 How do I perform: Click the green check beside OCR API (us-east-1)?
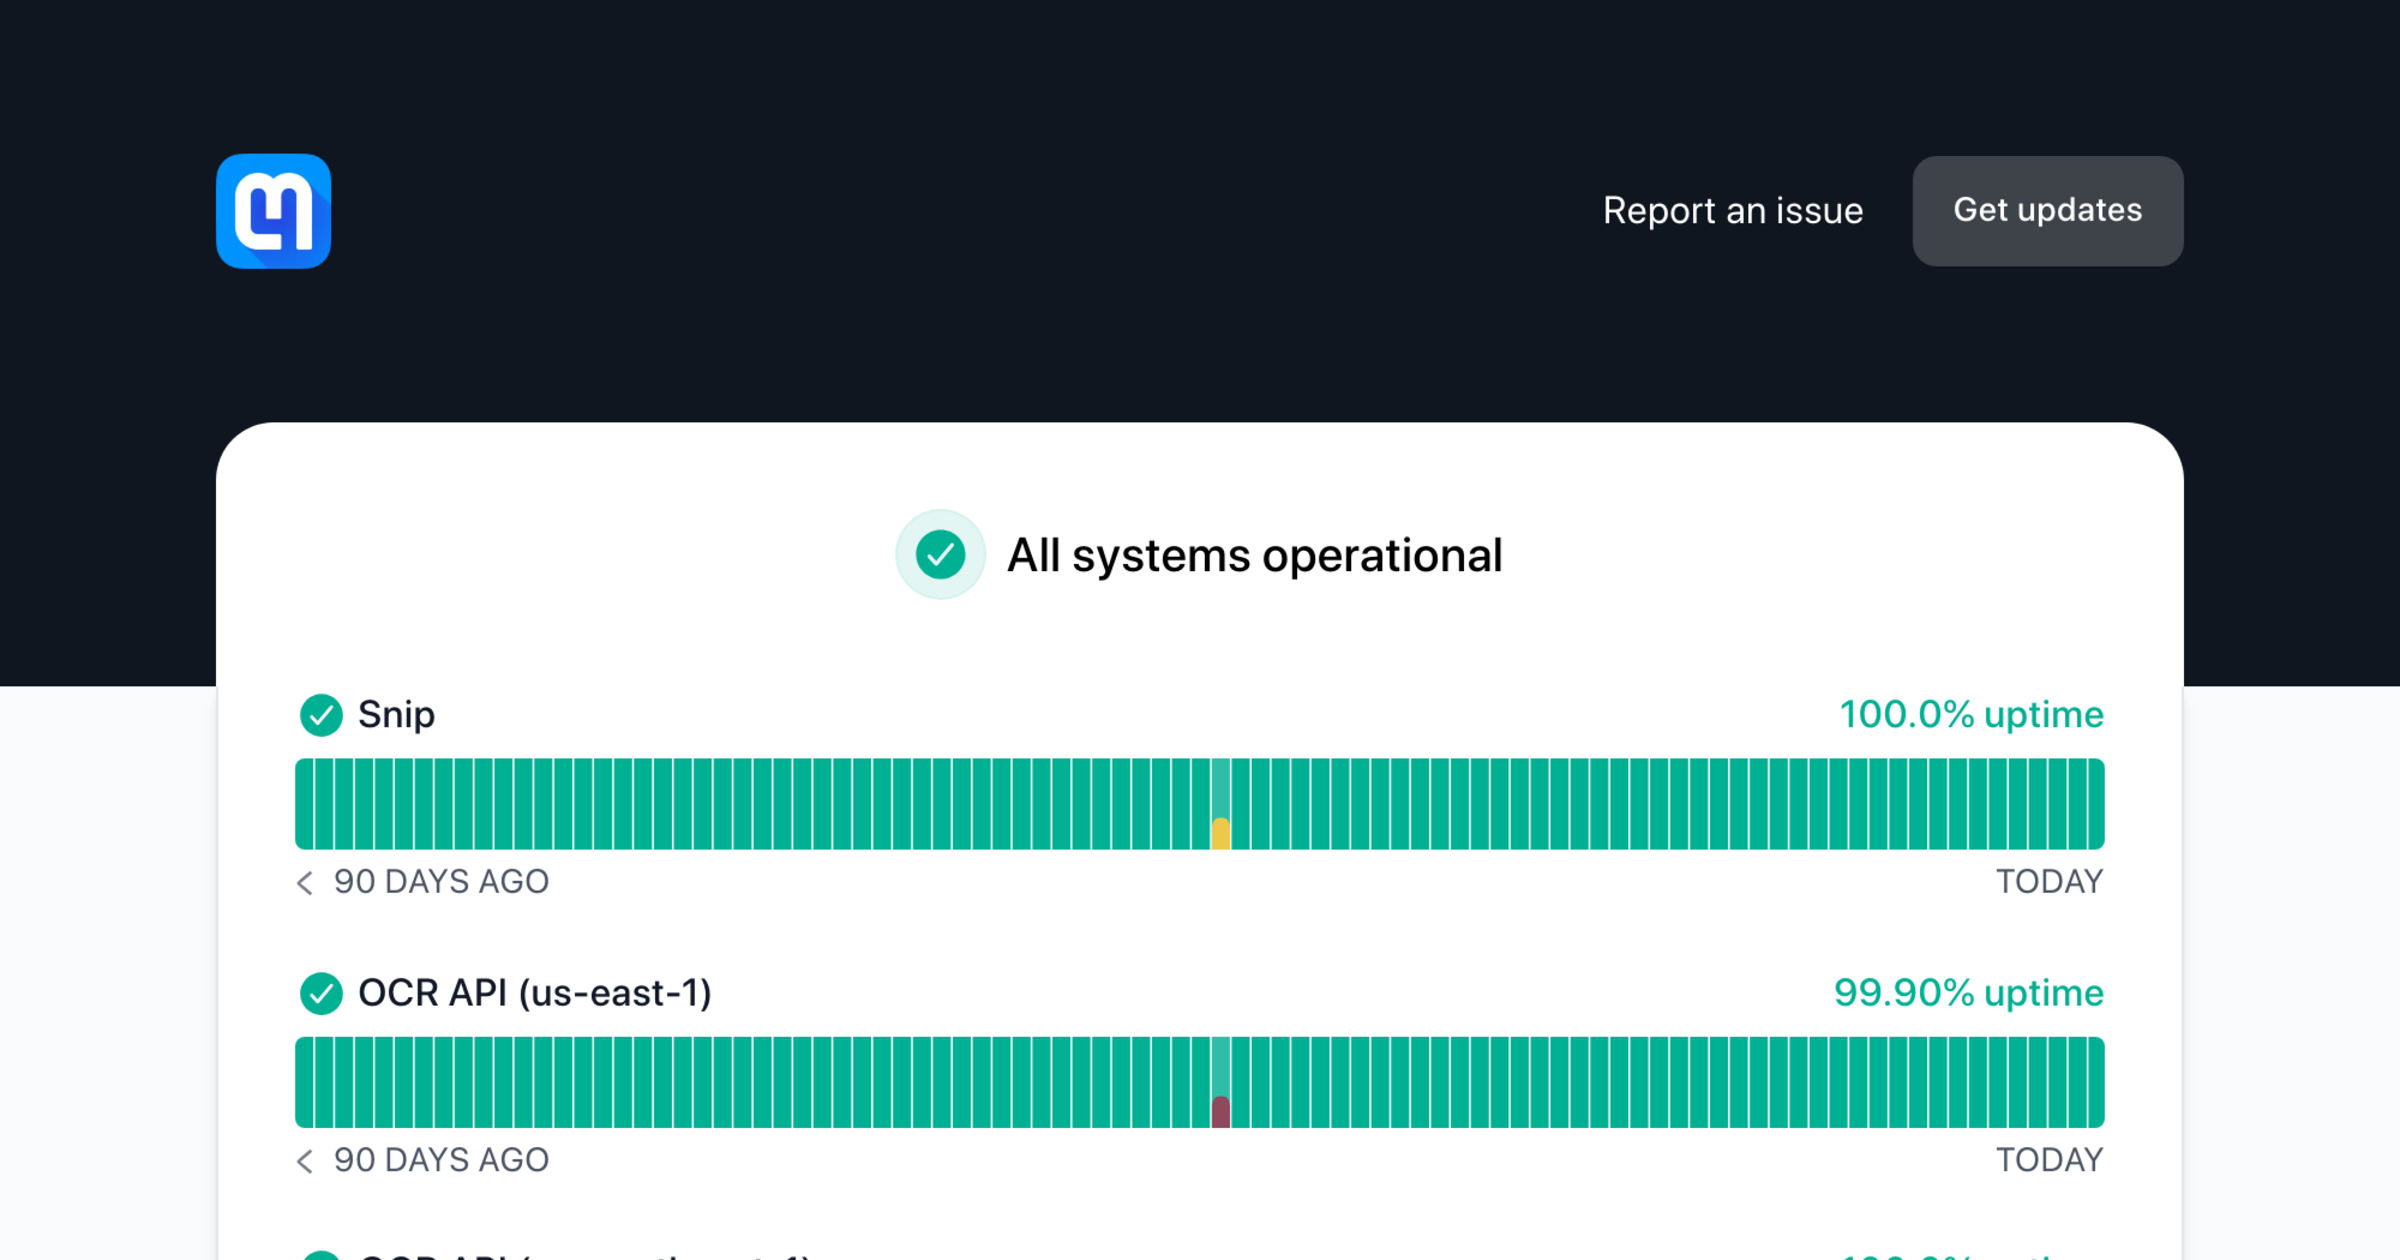coord(321,993)
